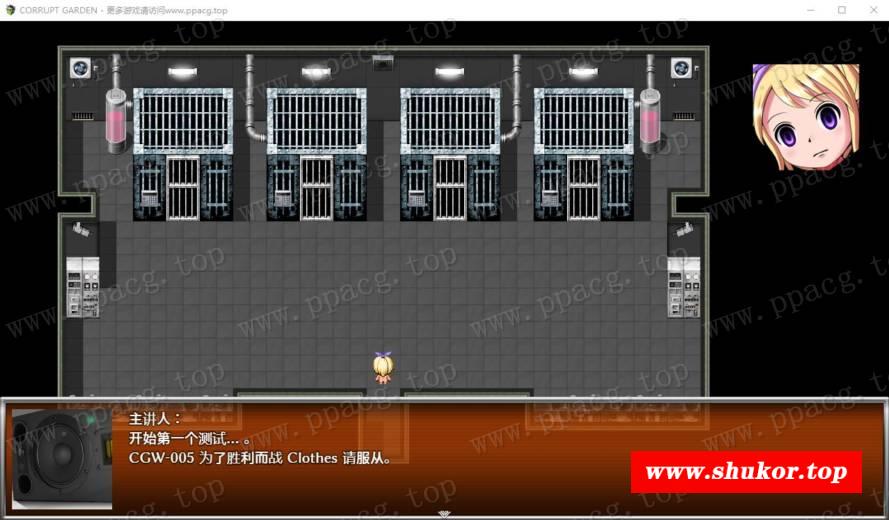Open the www.shukor.top red banner link
Viewport: 889px width, 520px height.
click(x=746, y=472)
